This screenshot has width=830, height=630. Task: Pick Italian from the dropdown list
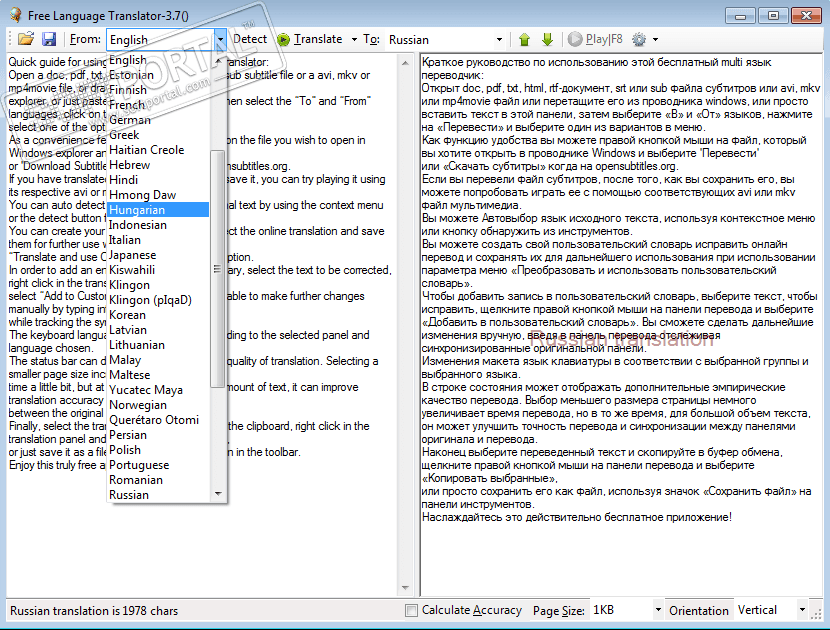158,240
